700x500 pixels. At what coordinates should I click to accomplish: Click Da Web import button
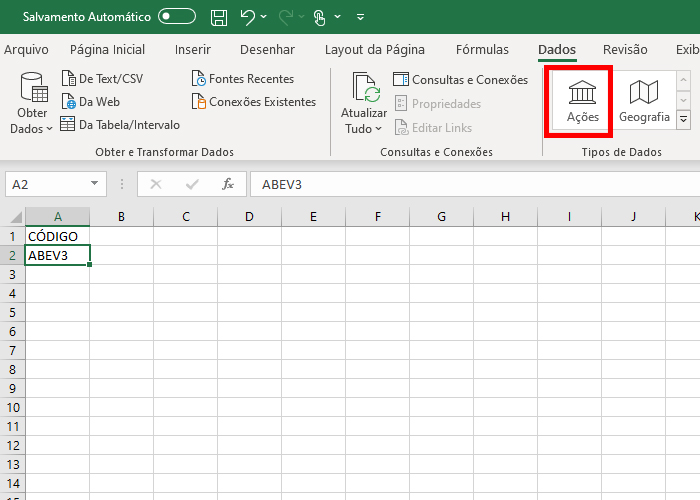pyautogui.click(x=91, y=102)
